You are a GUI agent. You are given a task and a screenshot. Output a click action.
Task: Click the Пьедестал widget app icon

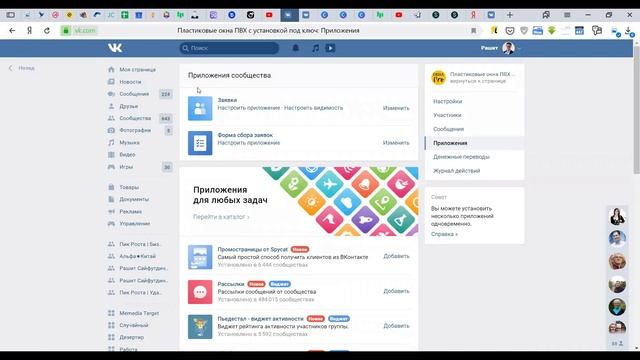(x=200, y=327)
